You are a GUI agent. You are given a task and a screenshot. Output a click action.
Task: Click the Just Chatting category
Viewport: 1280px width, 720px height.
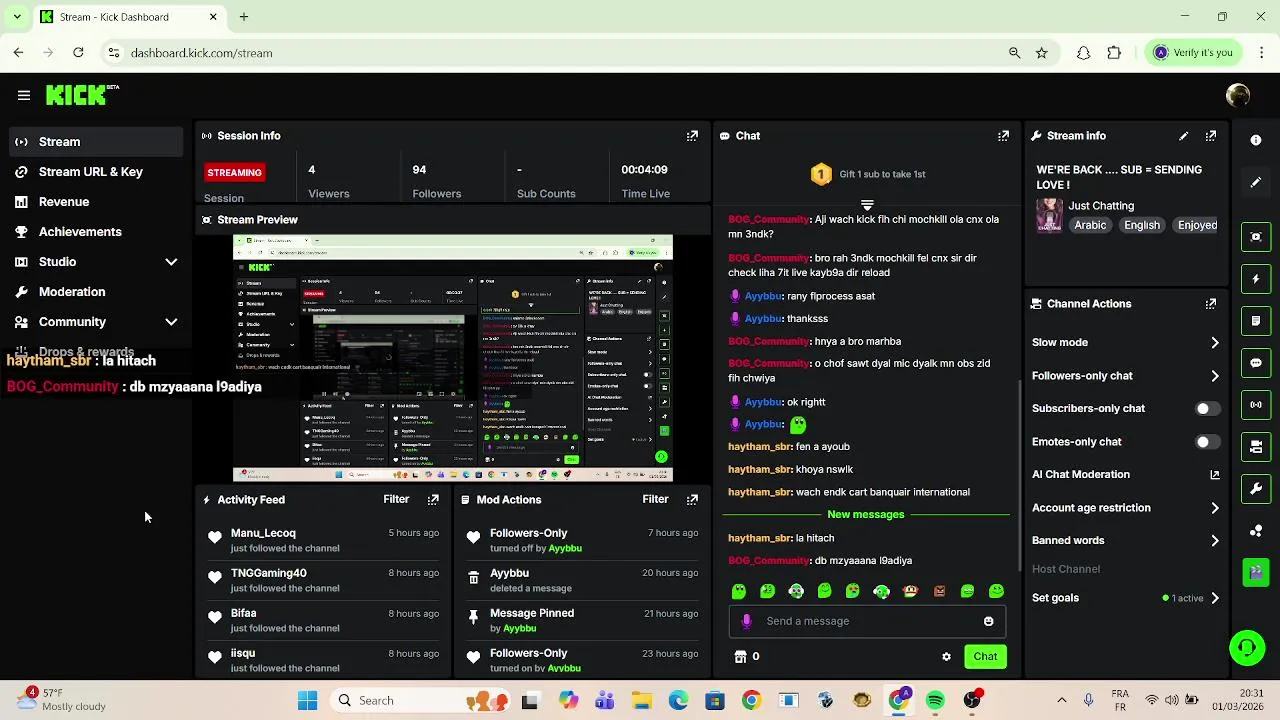click(x=1101, y=206)
